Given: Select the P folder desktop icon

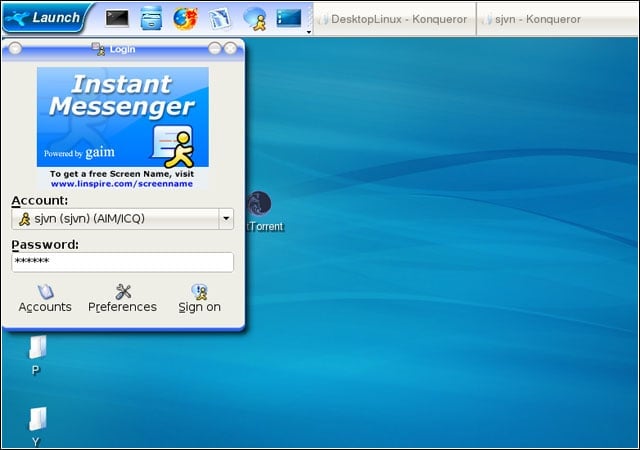Looking at the screenshot, I should pos(37,354).
